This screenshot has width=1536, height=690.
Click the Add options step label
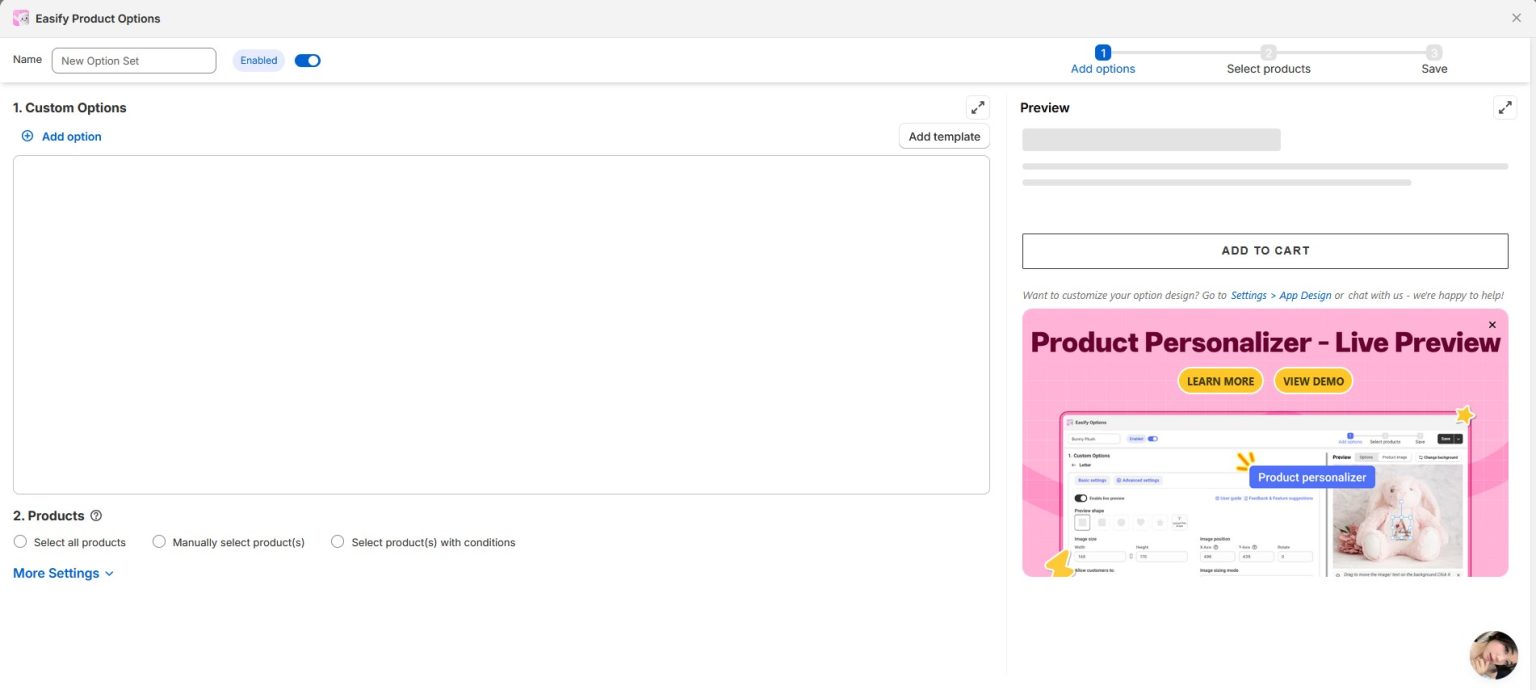click(x=1102, y=68)
